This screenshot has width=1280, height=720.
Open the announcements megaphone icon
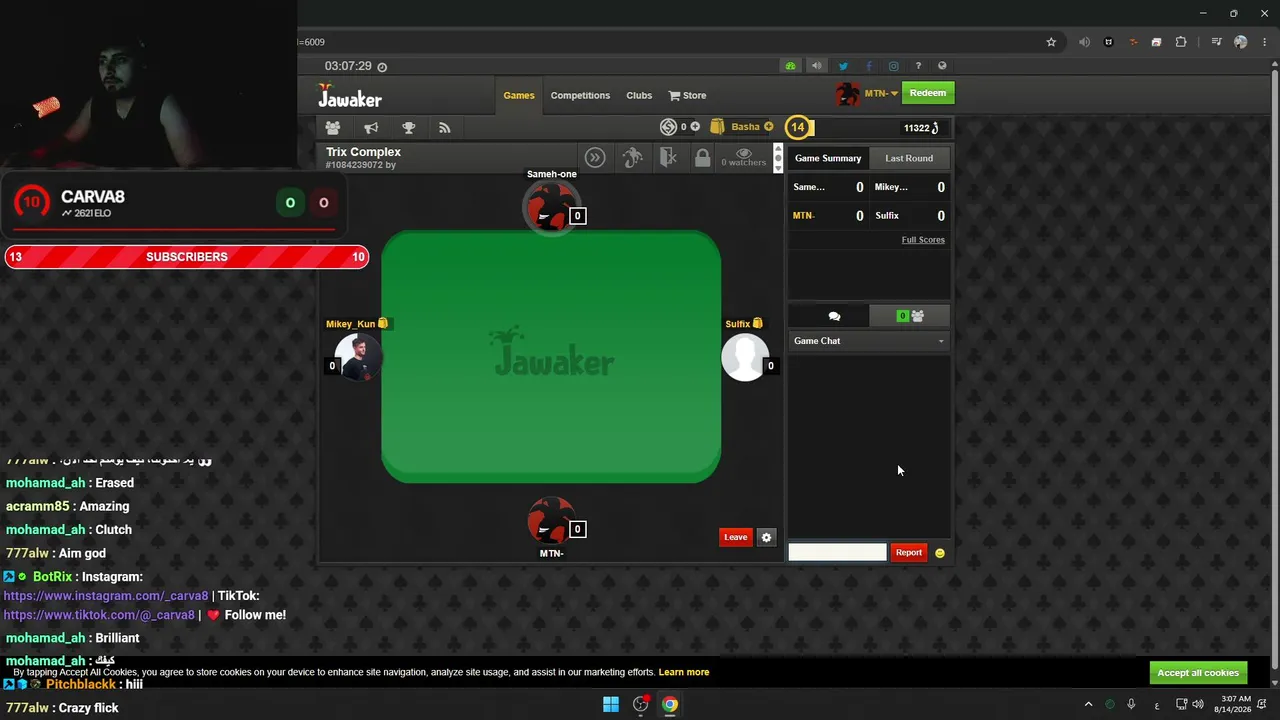pyautogui.click(x=371, y=128)
